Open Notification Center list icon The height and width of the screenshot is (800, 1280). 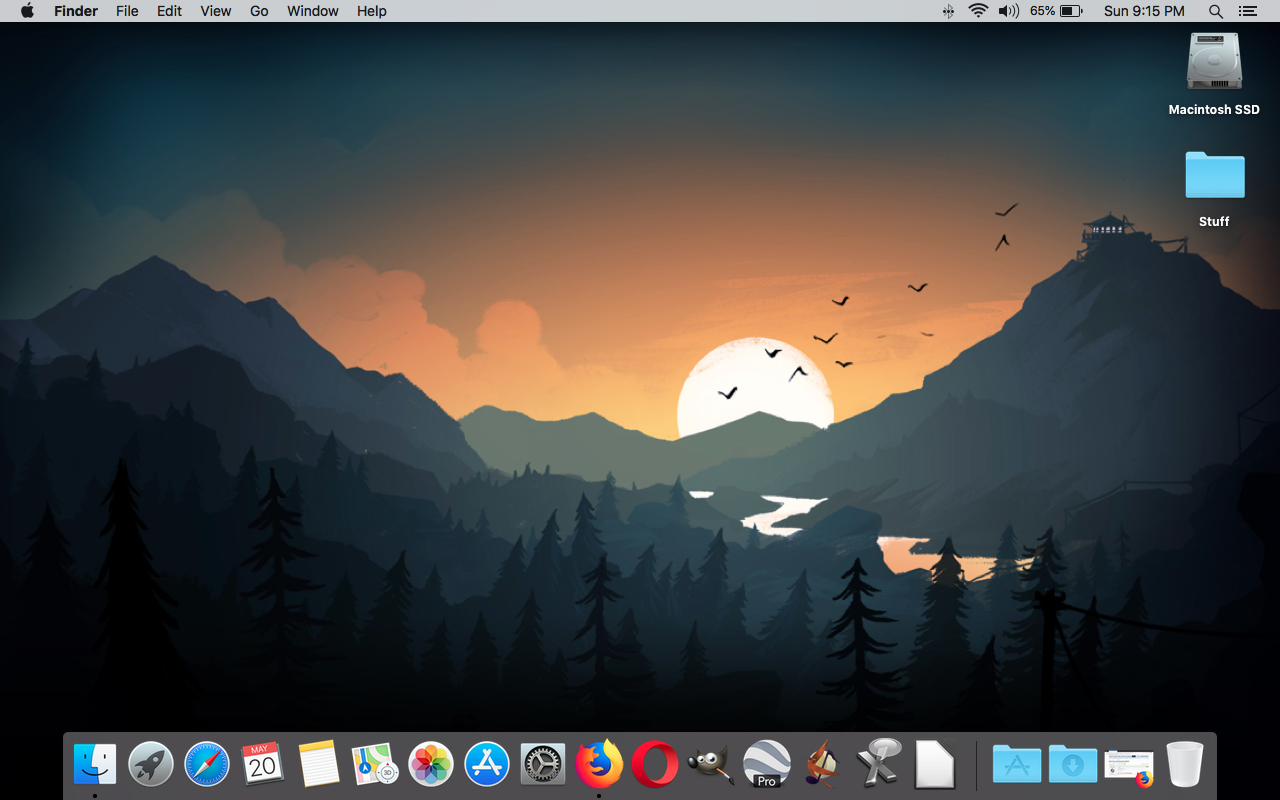(1247, 11)
